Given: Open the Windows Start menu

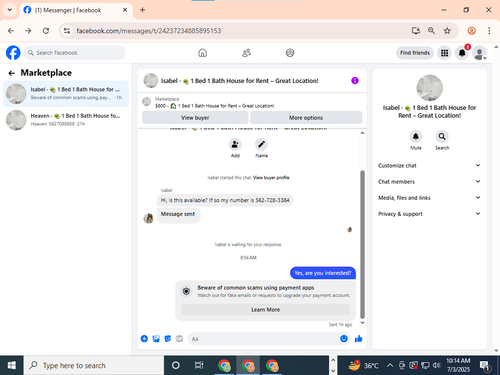Looking at the screenshot, I should (x=12, y=365).
